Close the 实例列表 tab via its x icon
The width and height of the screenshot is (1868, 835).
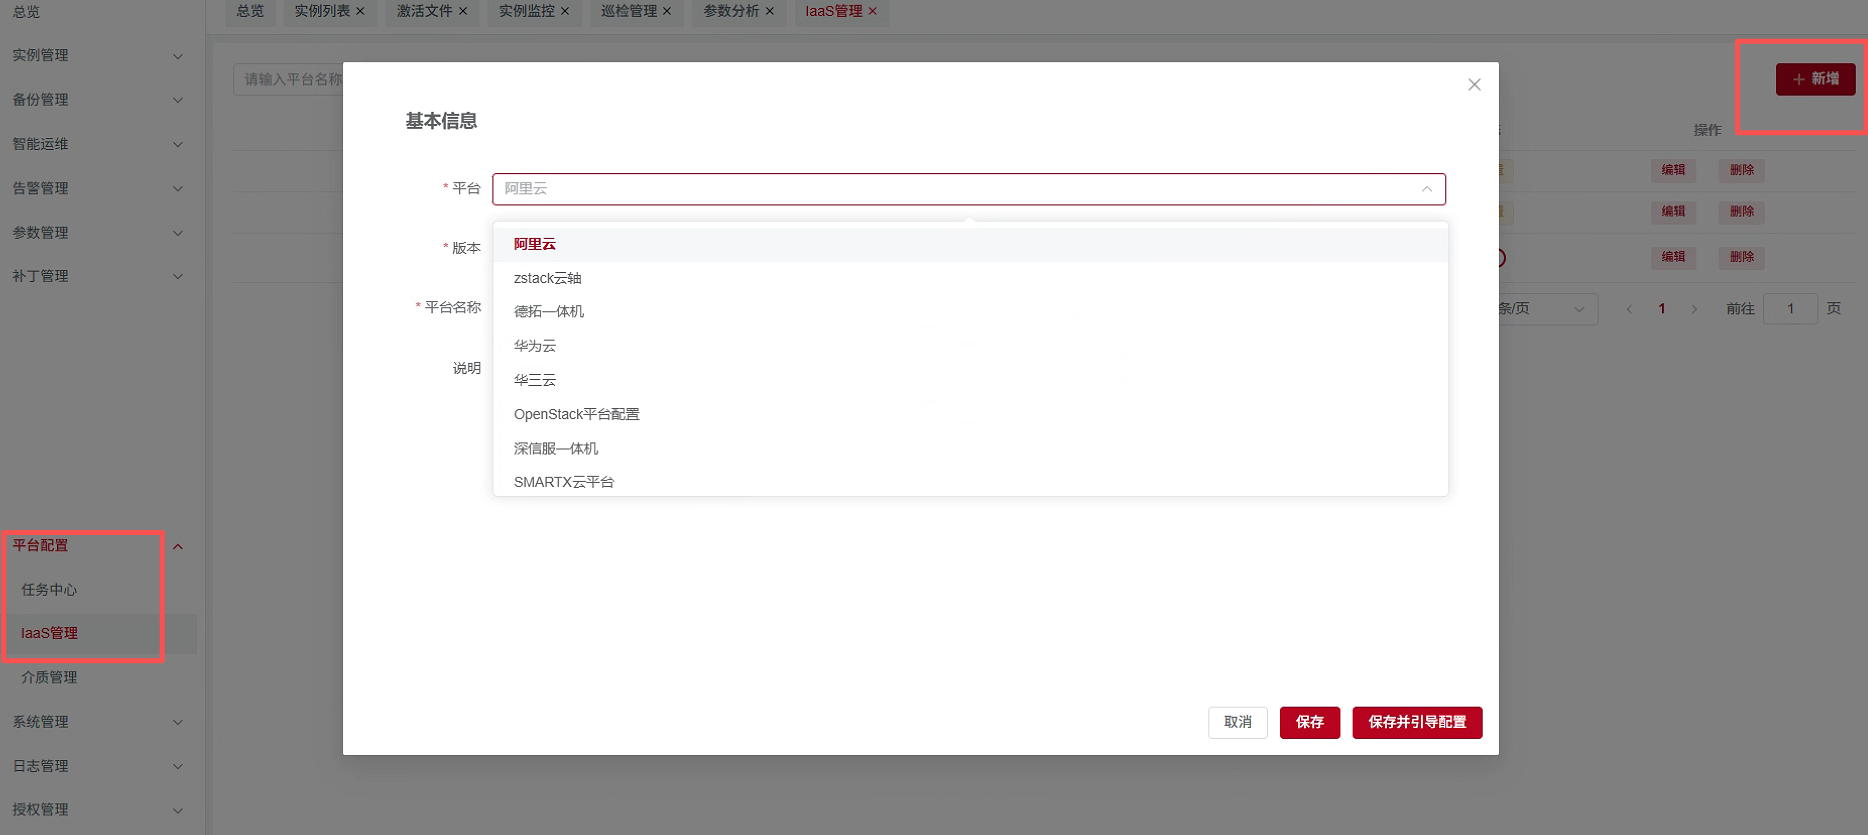(x=361, y=11)
